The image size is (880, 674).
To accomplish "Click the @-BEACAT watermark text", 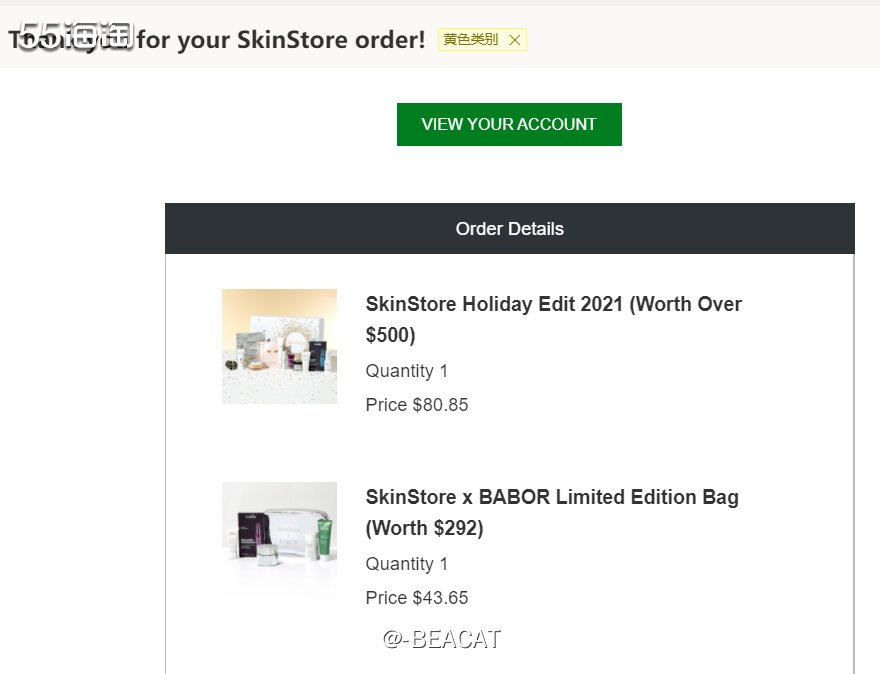I will coord(441,639).
